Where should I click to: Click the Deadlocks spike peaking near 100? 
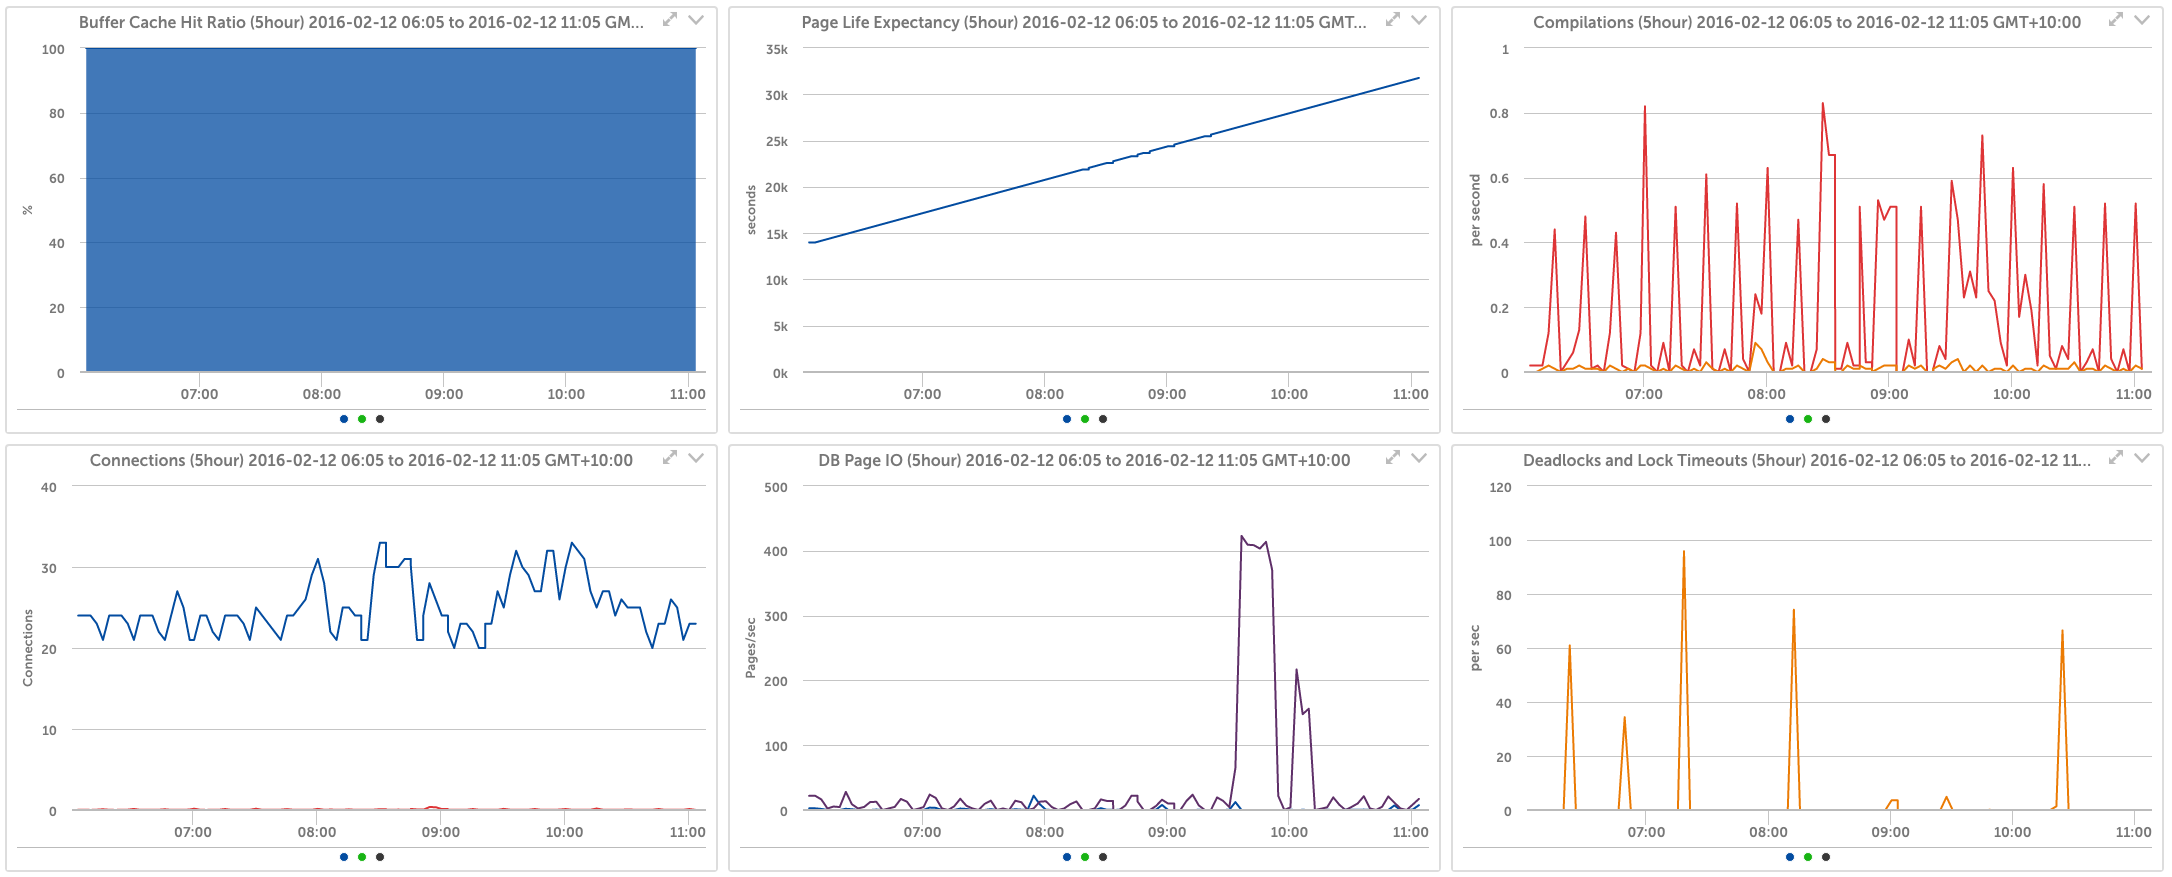pyautogui.click(x=1684, y=553)
